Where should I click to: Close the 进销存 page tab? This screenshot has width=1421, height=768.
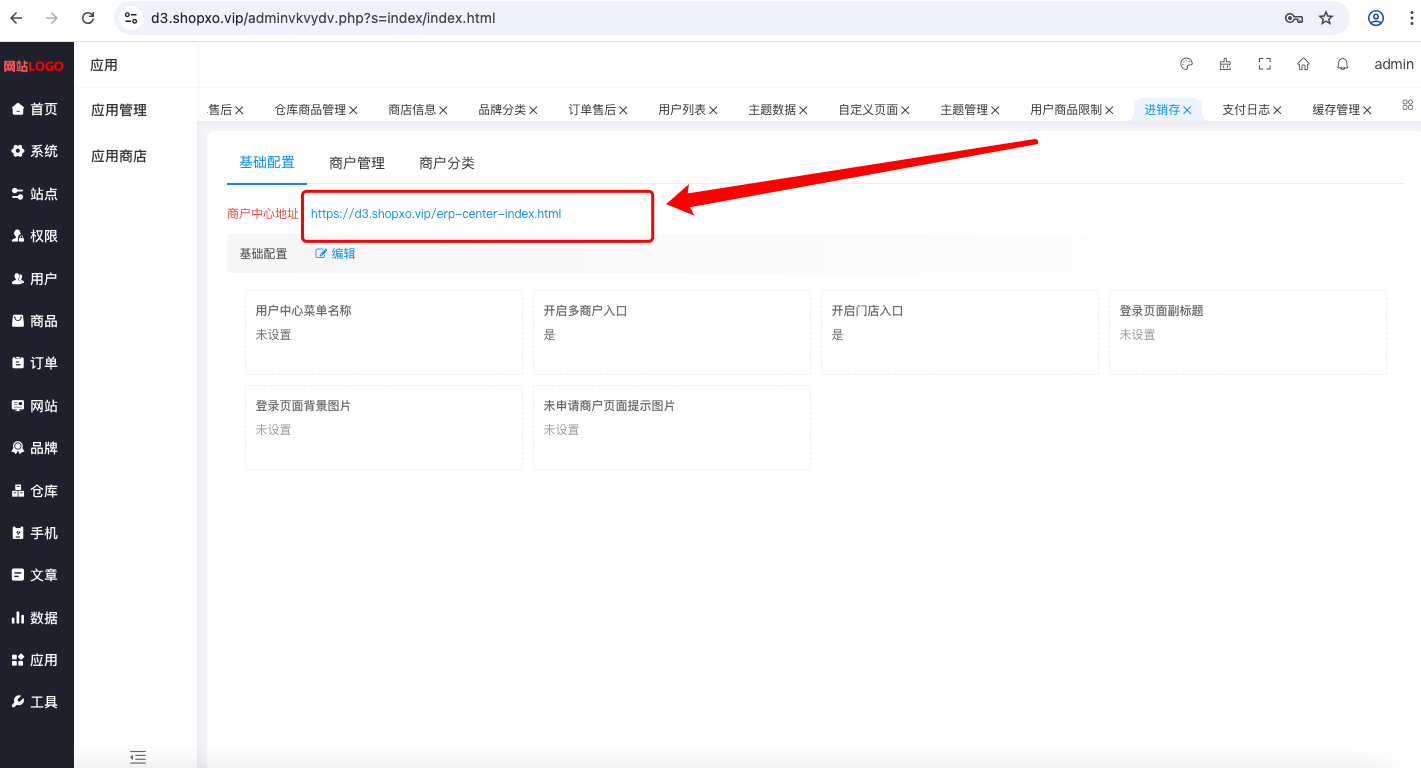[1187, 110]
